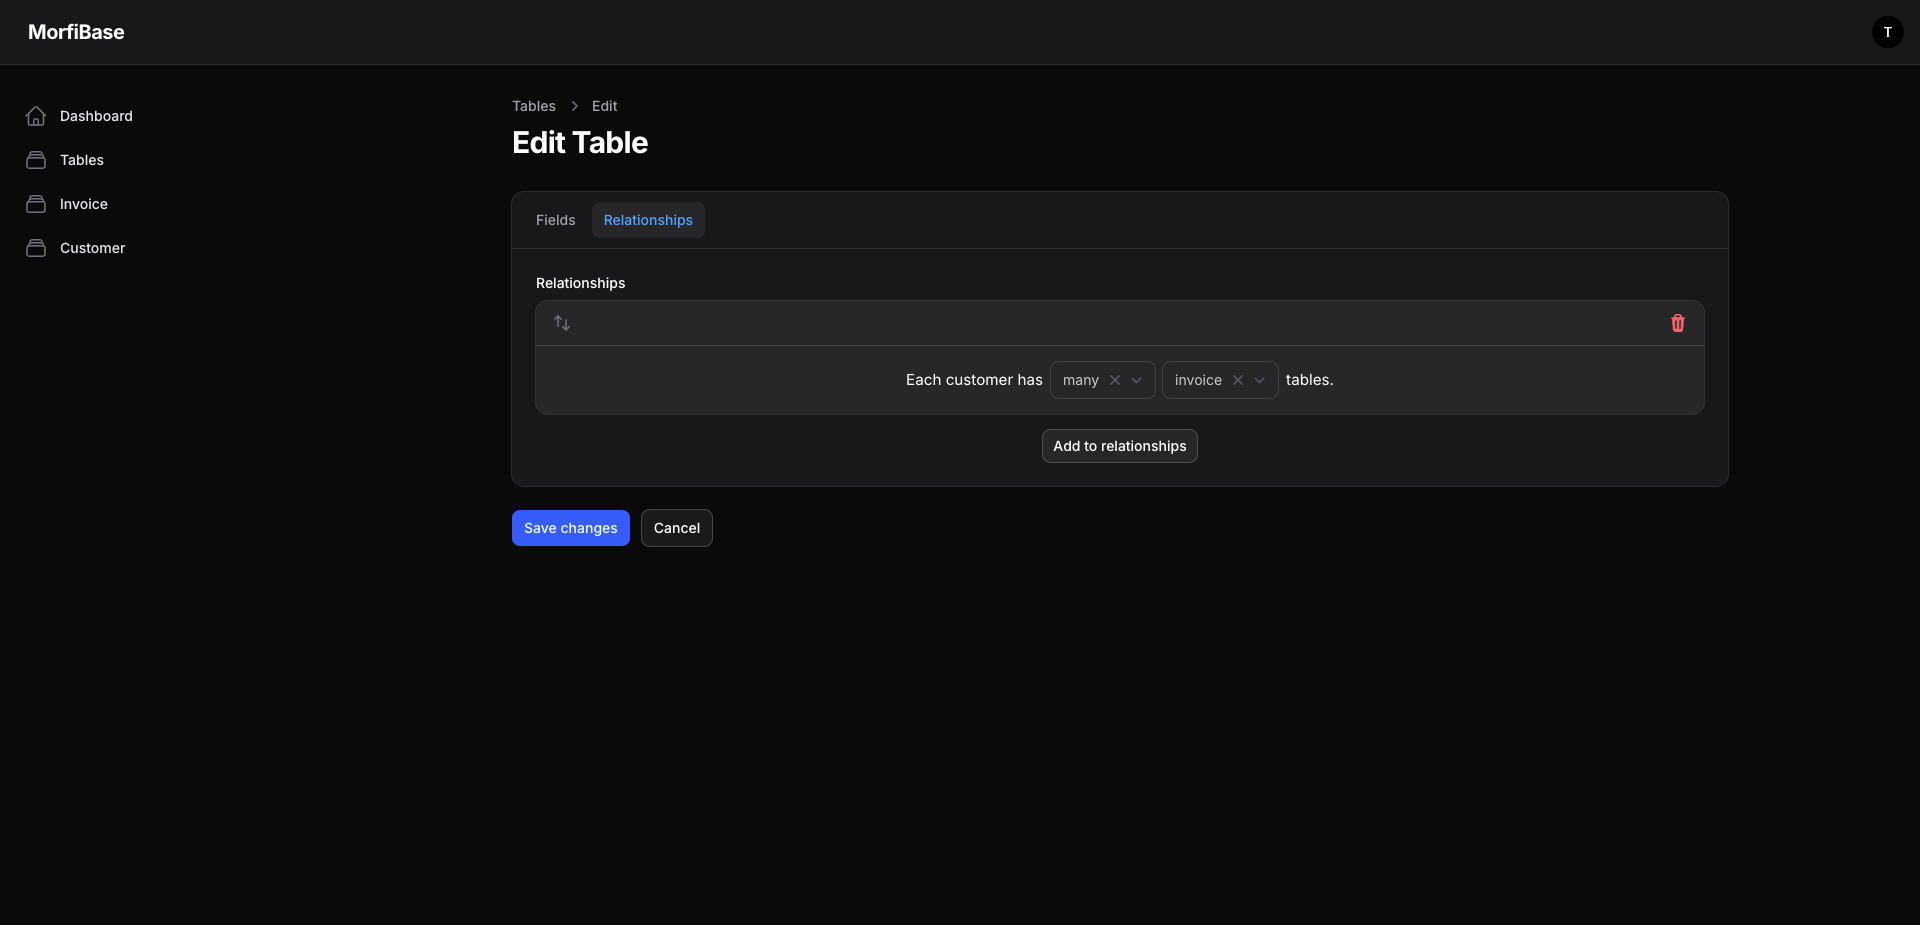
Task: Click the reorder arrows handle on the relationship
Action: coord(562,323)
